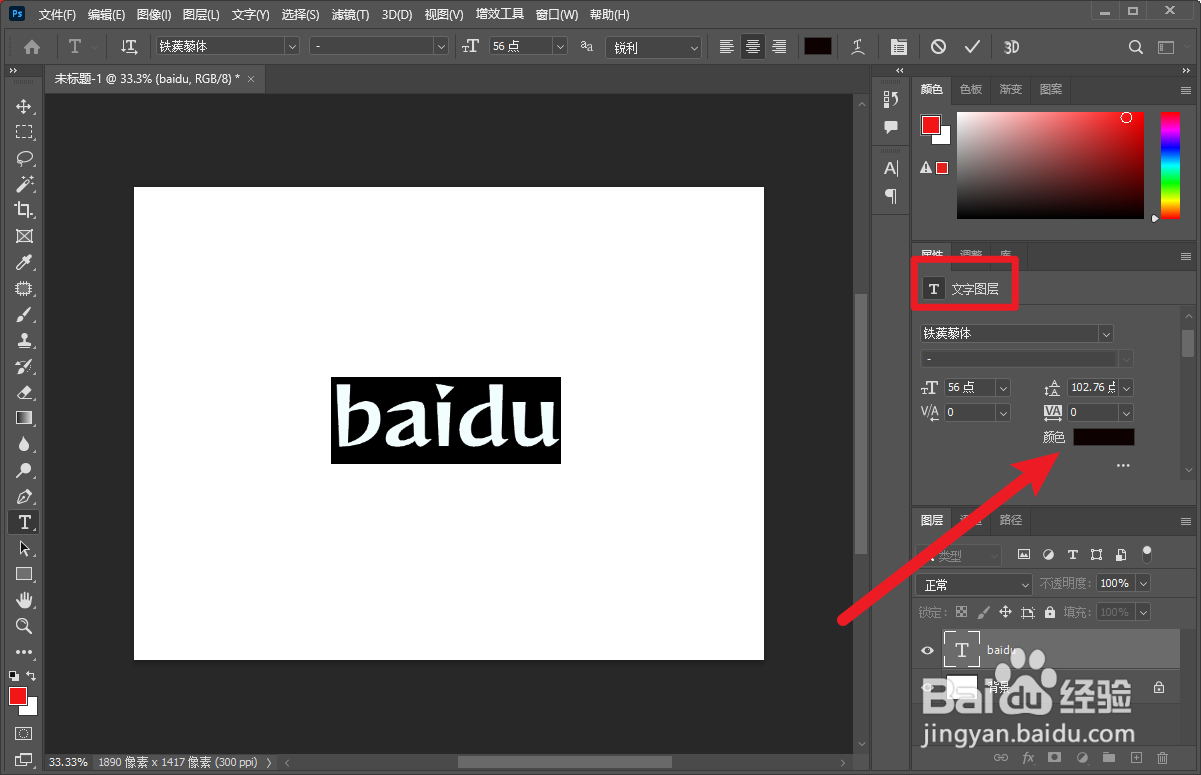Swap foreground and background colors
Viewport: 1201px width, 775px height.
(x=31, y=676)
